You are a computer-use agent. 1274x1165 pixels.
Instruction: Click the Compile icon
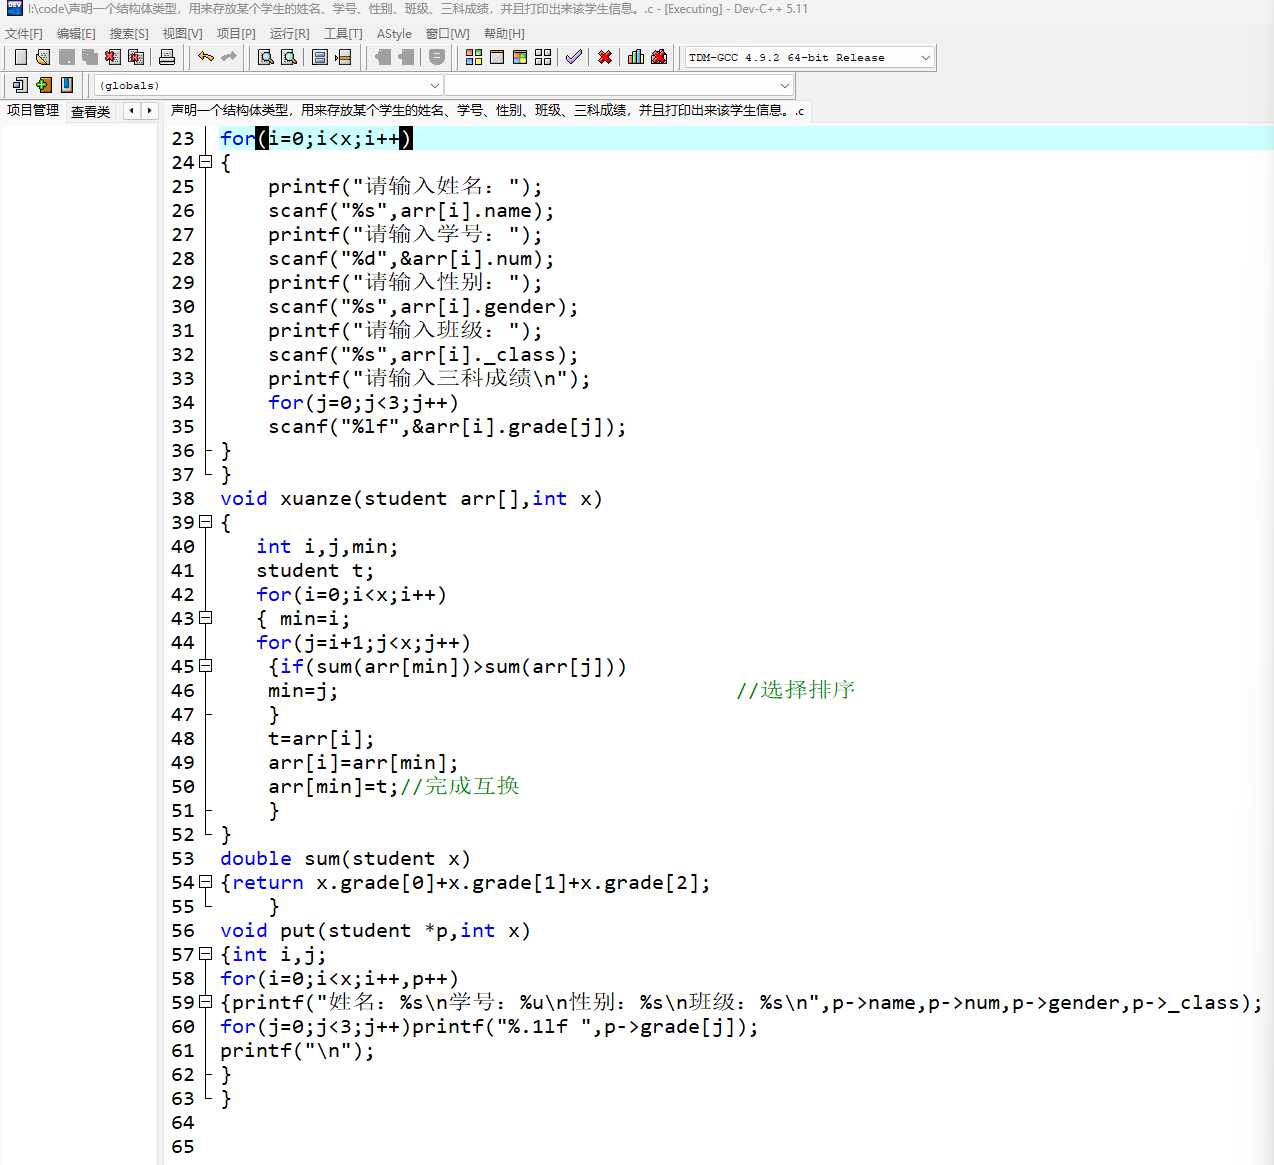[x=474, y=57]
